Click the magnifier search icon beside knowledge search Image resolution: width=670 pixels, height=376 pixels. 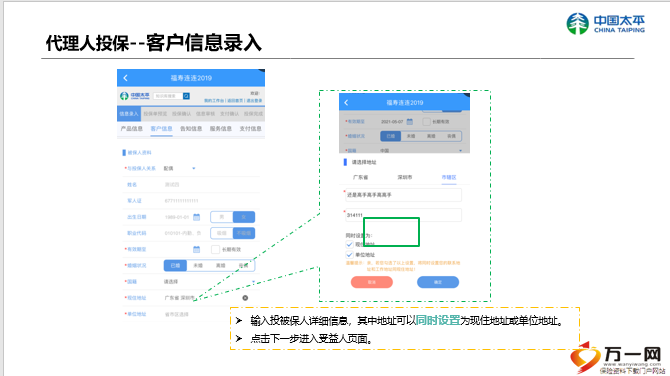pos(186,96)
